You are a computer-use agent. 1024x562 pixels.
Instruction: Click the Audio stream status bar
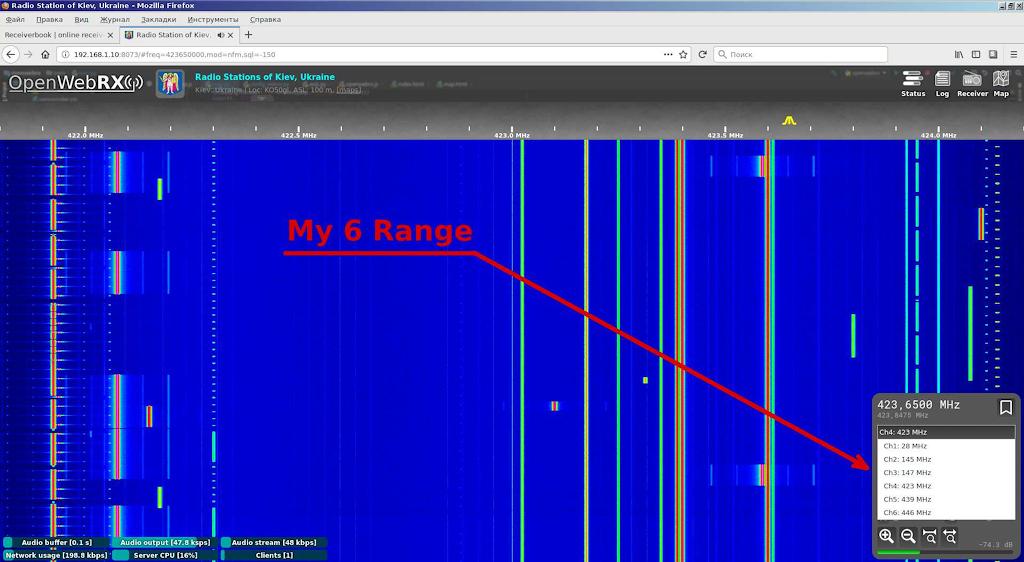click(x=274, y=542)
